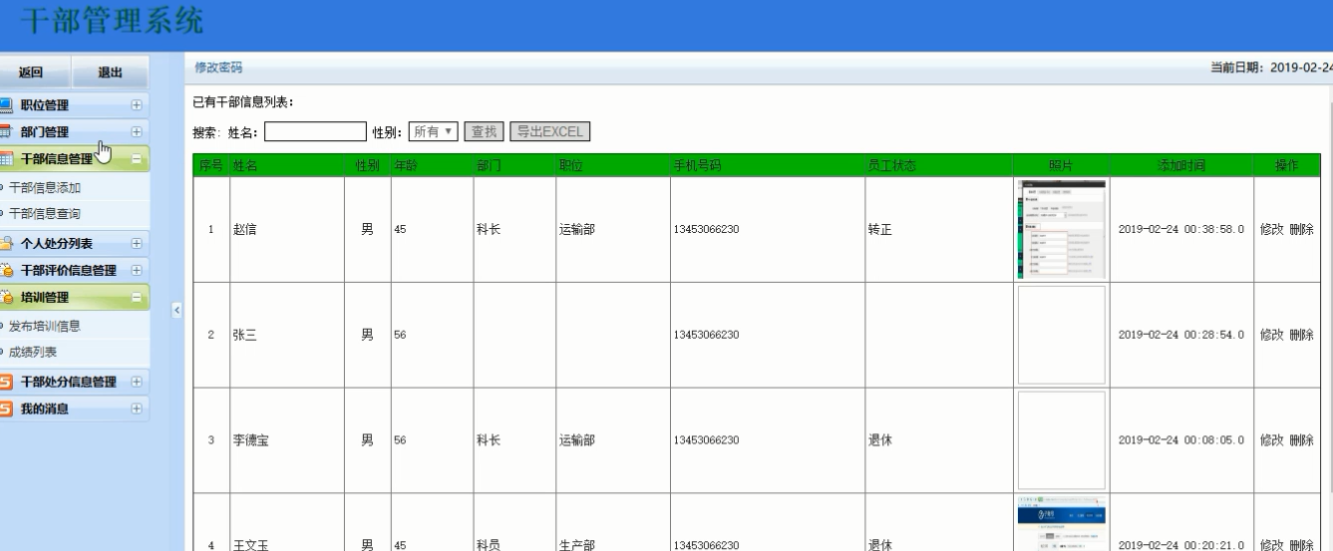This screenshot has height=551, width=1333.
Task: Click the phone number in 张三's row
Action: pos(707,335)
